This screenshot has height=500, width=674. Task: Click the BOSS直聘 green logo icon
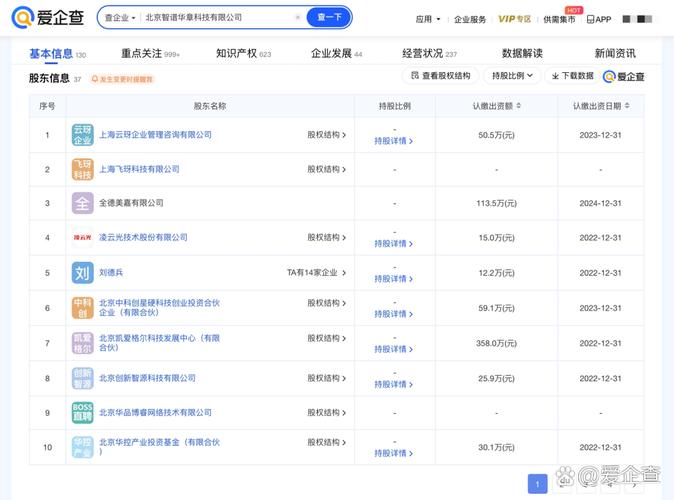(x=83, y=413)
